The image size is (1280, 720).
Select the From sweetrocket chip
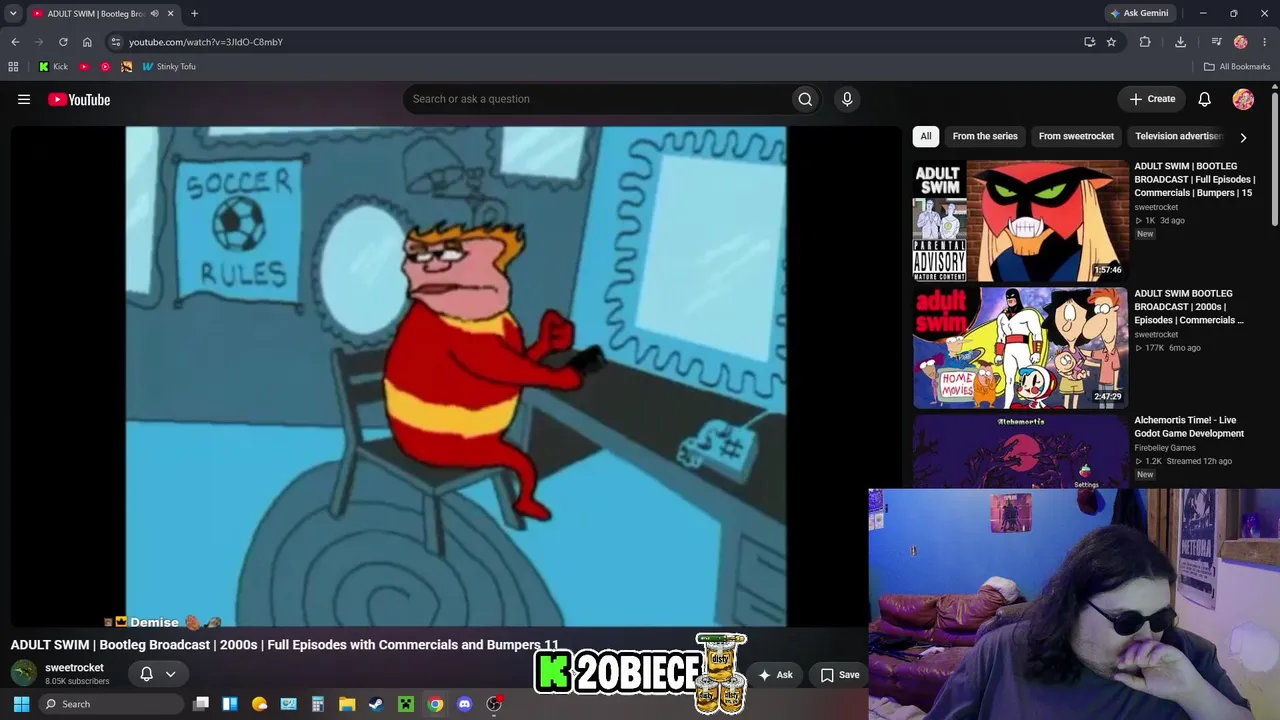click(1076, 136)
